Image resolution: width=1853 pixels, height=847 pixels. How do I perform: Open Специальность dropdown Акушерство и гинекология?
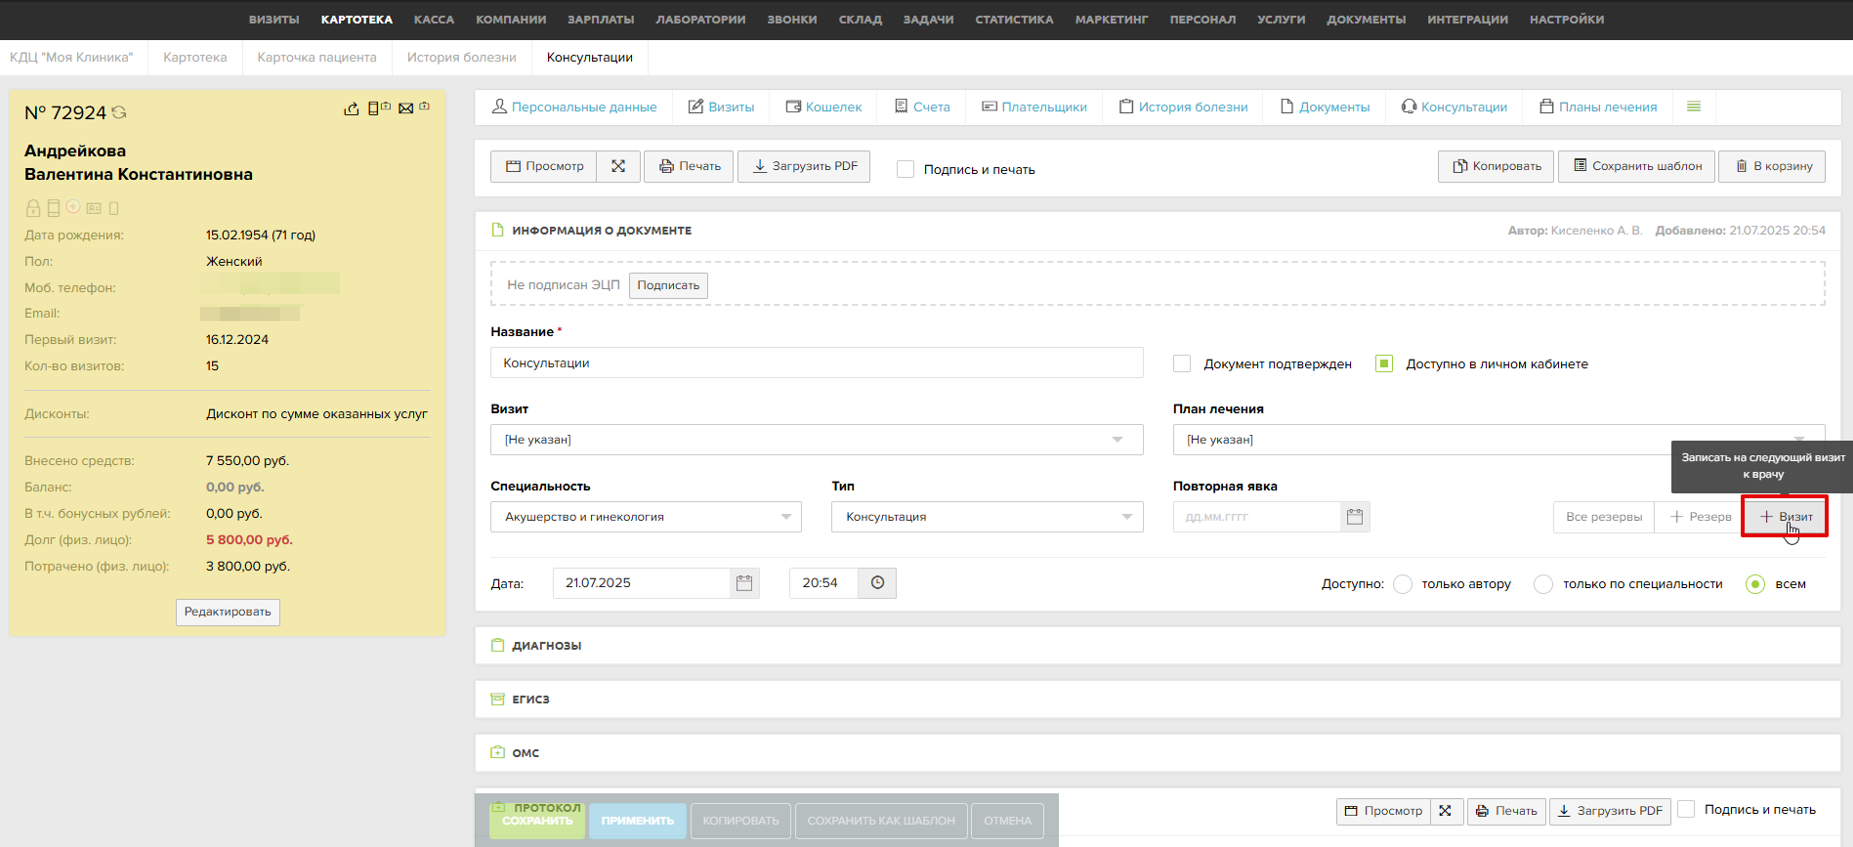[646, 517]
